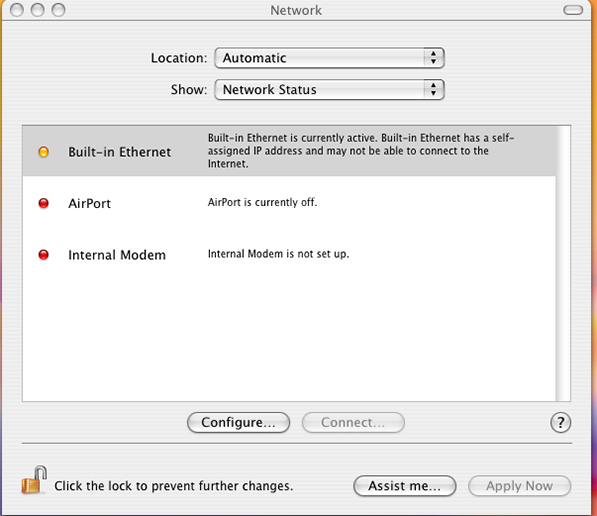Click the Assist me... button
The height and width of the screenshot is (516, 597).
404,486
